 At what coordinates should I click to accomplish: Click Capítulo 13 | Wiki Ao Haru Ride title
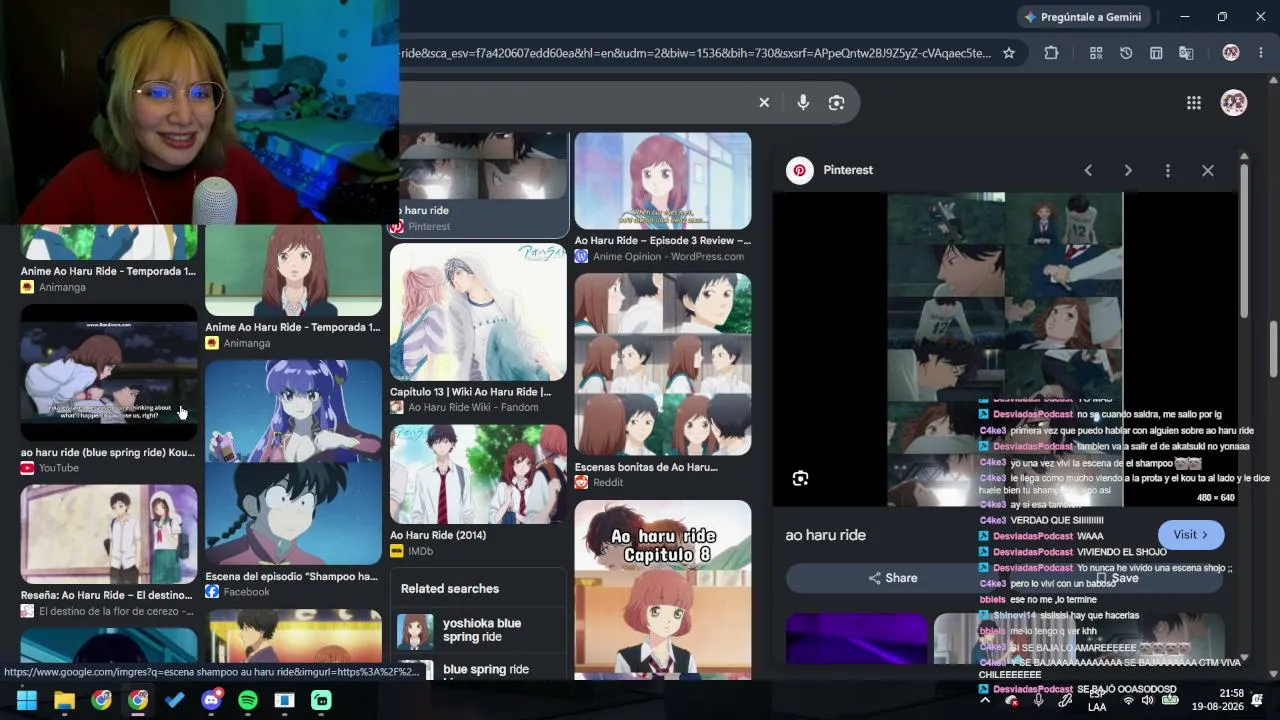(x=471, y=392)
